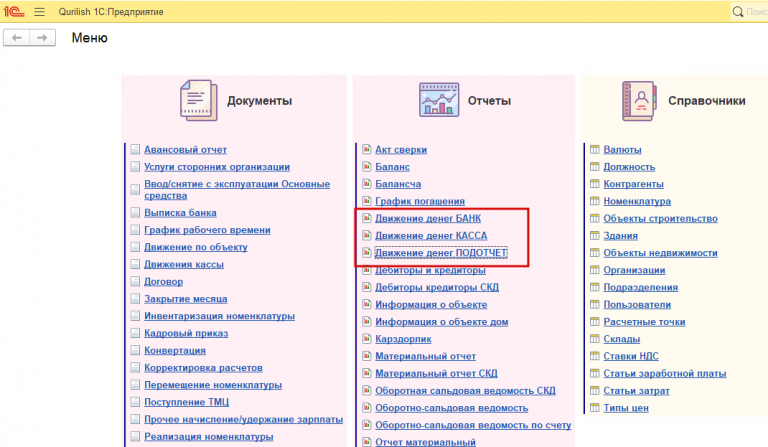Open Авансовый отчет document
The image size is (768, 447).
pyautogui.click(x=185, y=150)
